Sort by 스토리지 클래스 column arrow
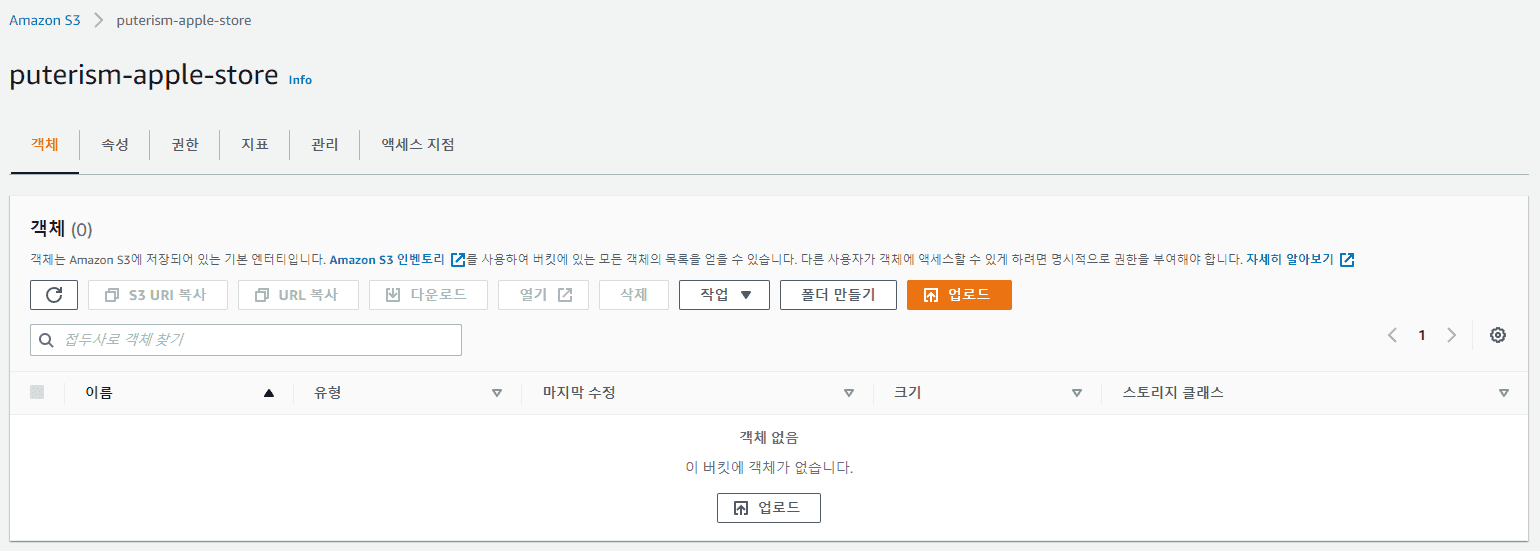 [1503, 393]
